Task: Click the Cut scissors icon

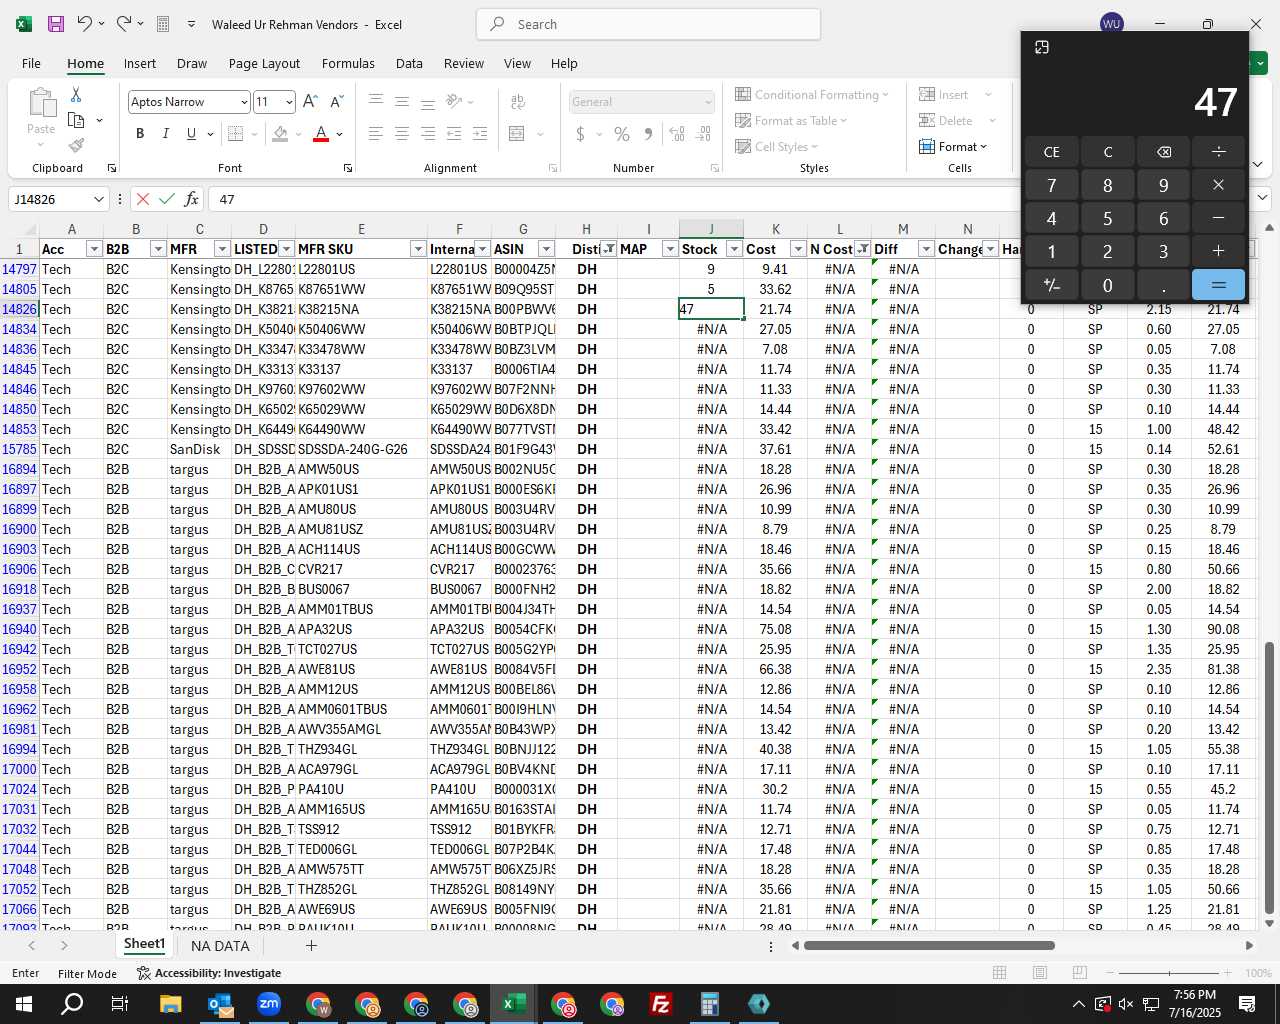Action: click(x=76, y=95)
